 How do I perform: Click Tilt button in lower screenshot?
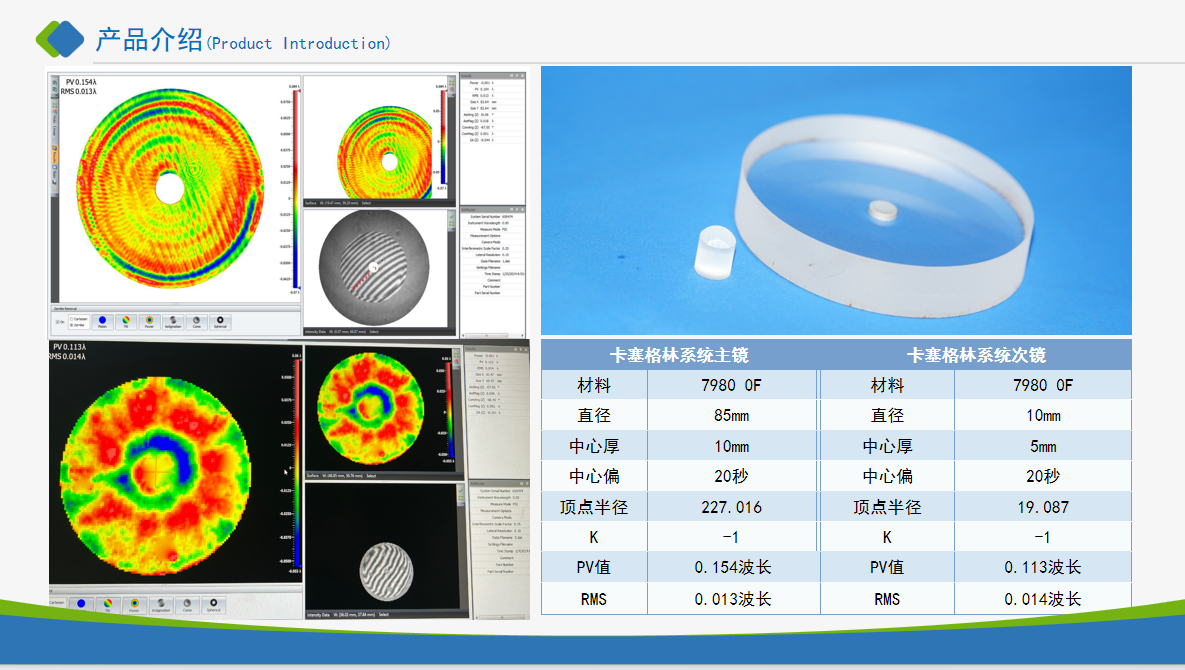tap(108, 605)
